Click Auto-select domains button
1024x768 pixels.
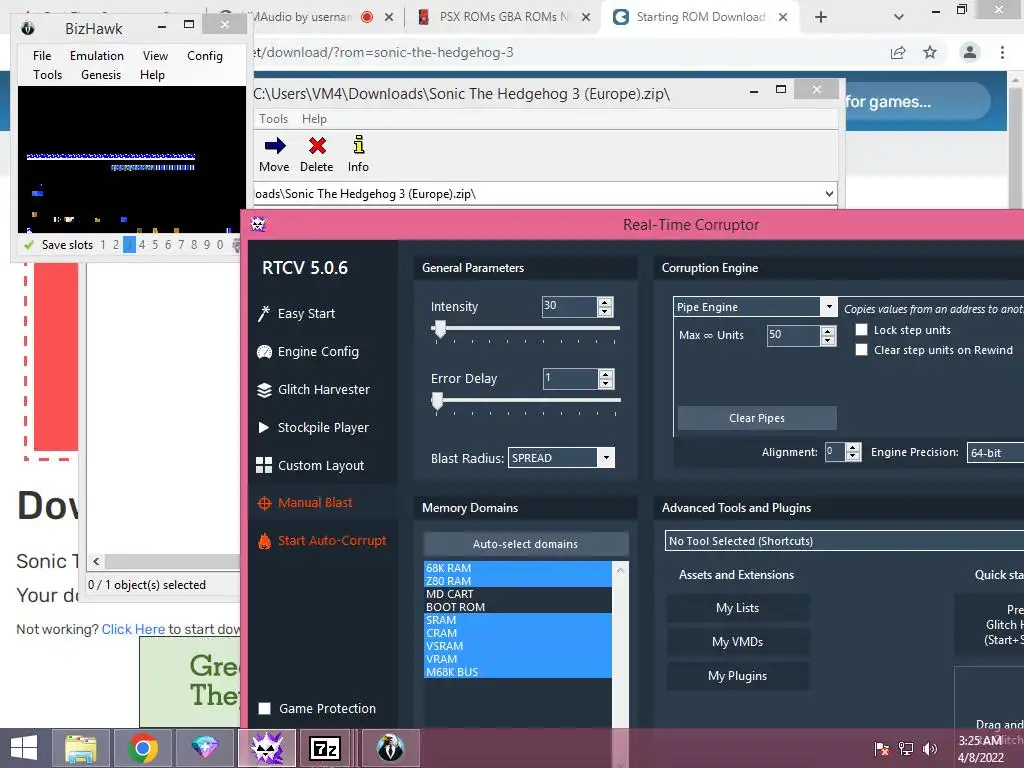pyautogui.click(x=526, y=543)
